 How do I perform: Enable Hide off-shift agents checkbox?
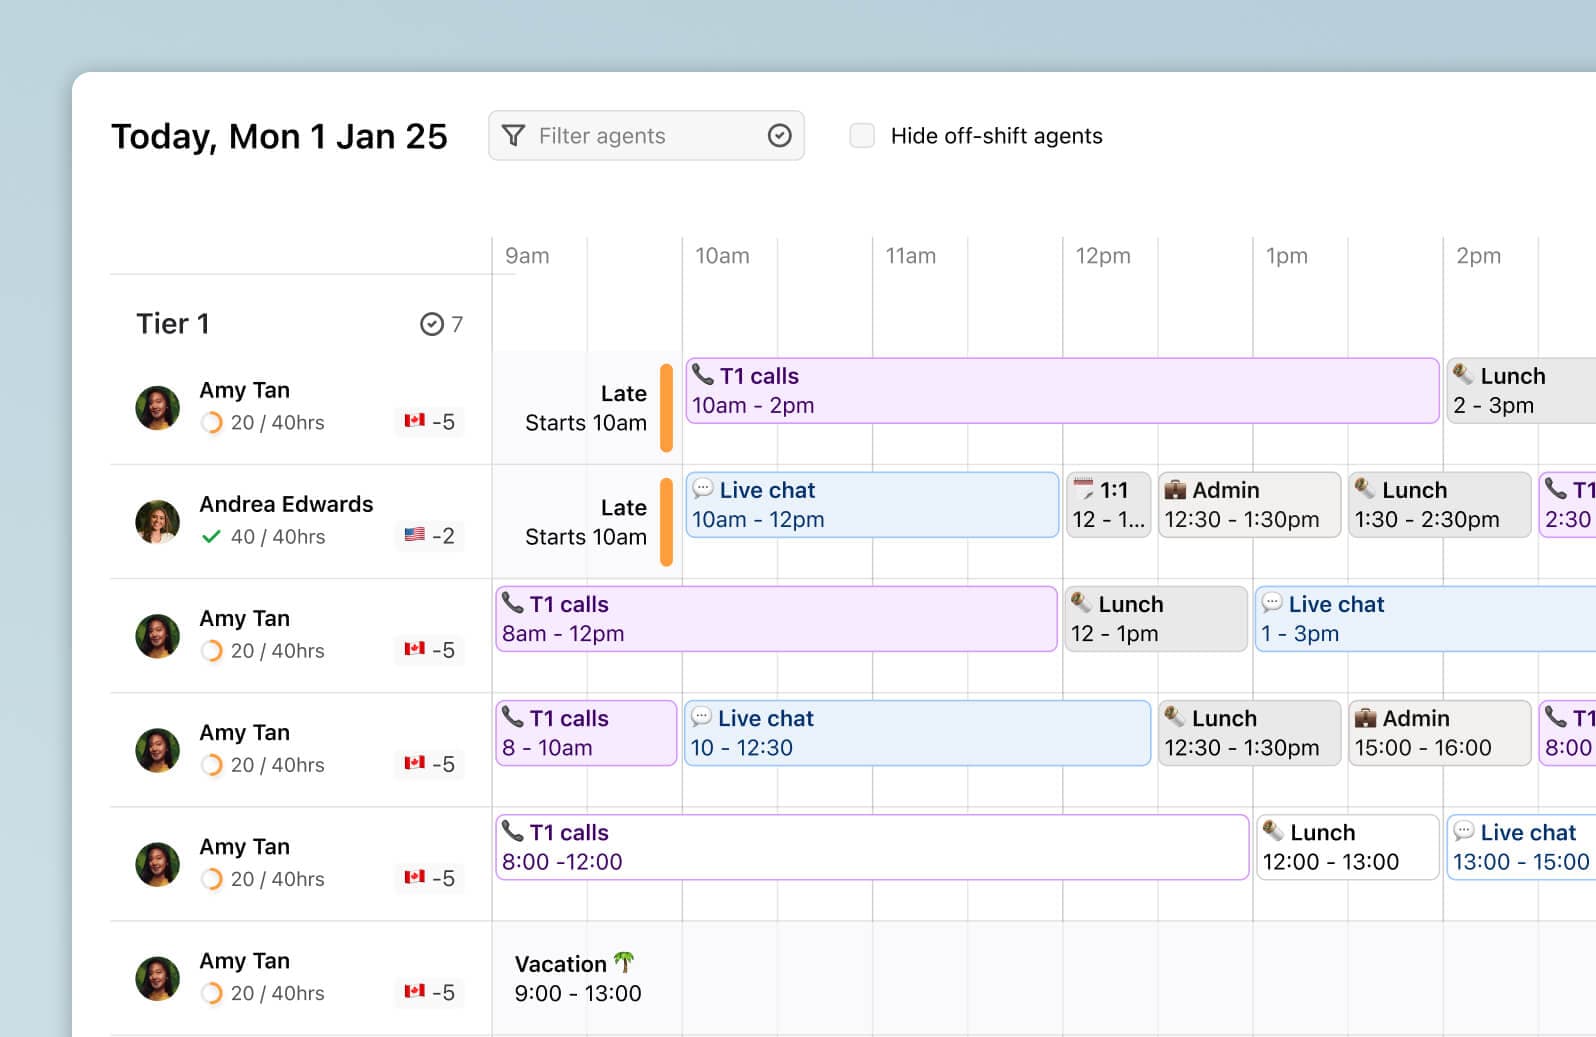(x=862, y=136)
